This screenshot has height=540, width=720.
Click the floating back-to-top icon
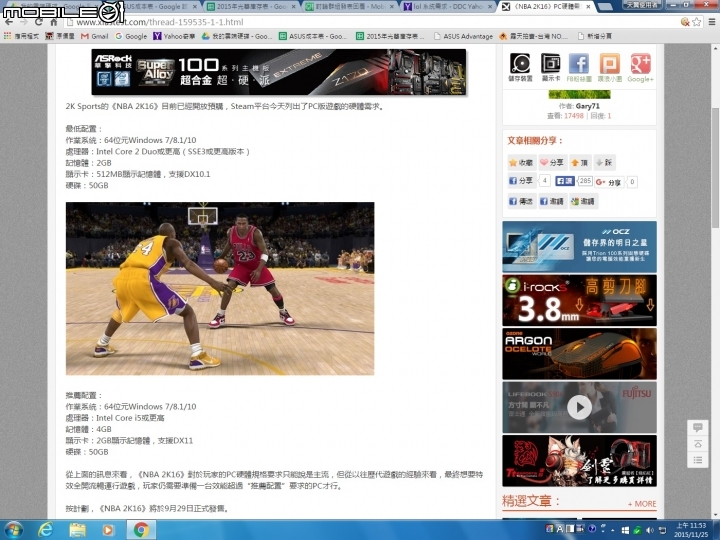click(698, 444)
